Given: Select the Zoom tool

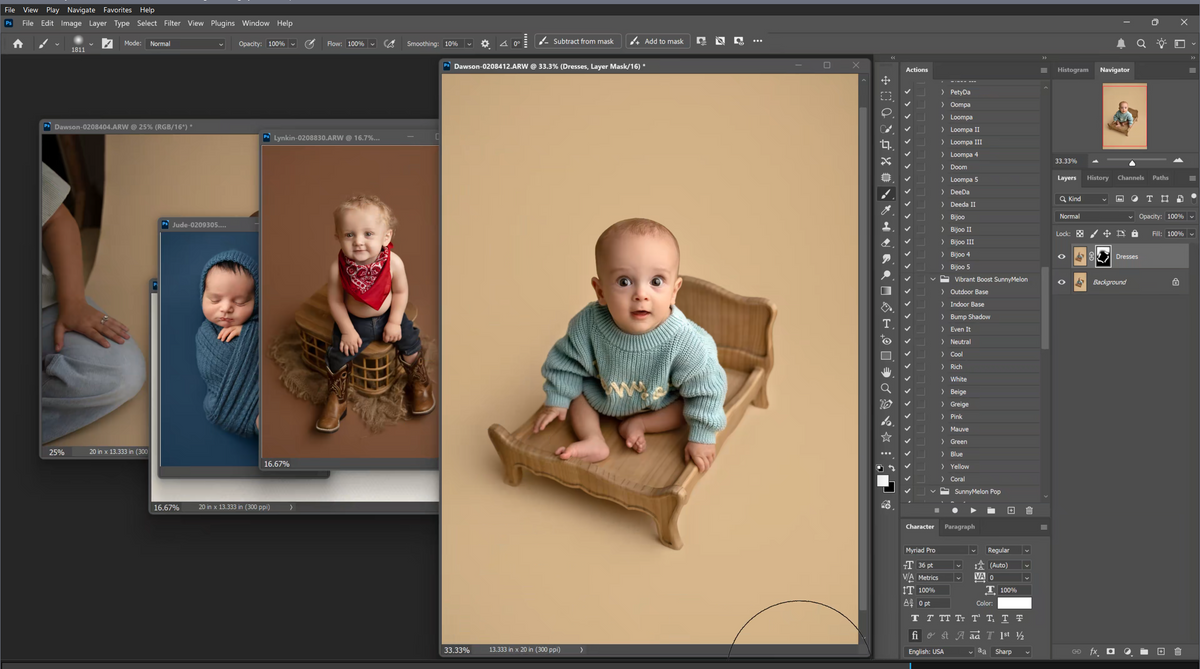Looking at the screenshot, I should tap(886, 388).
